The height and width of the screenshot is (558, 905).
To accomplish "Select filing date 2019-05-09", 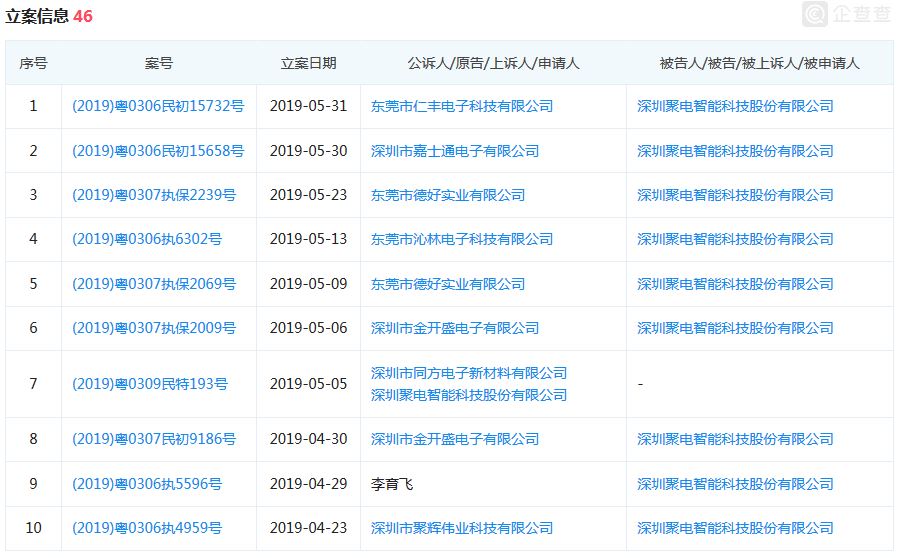I will coord(308,284).
